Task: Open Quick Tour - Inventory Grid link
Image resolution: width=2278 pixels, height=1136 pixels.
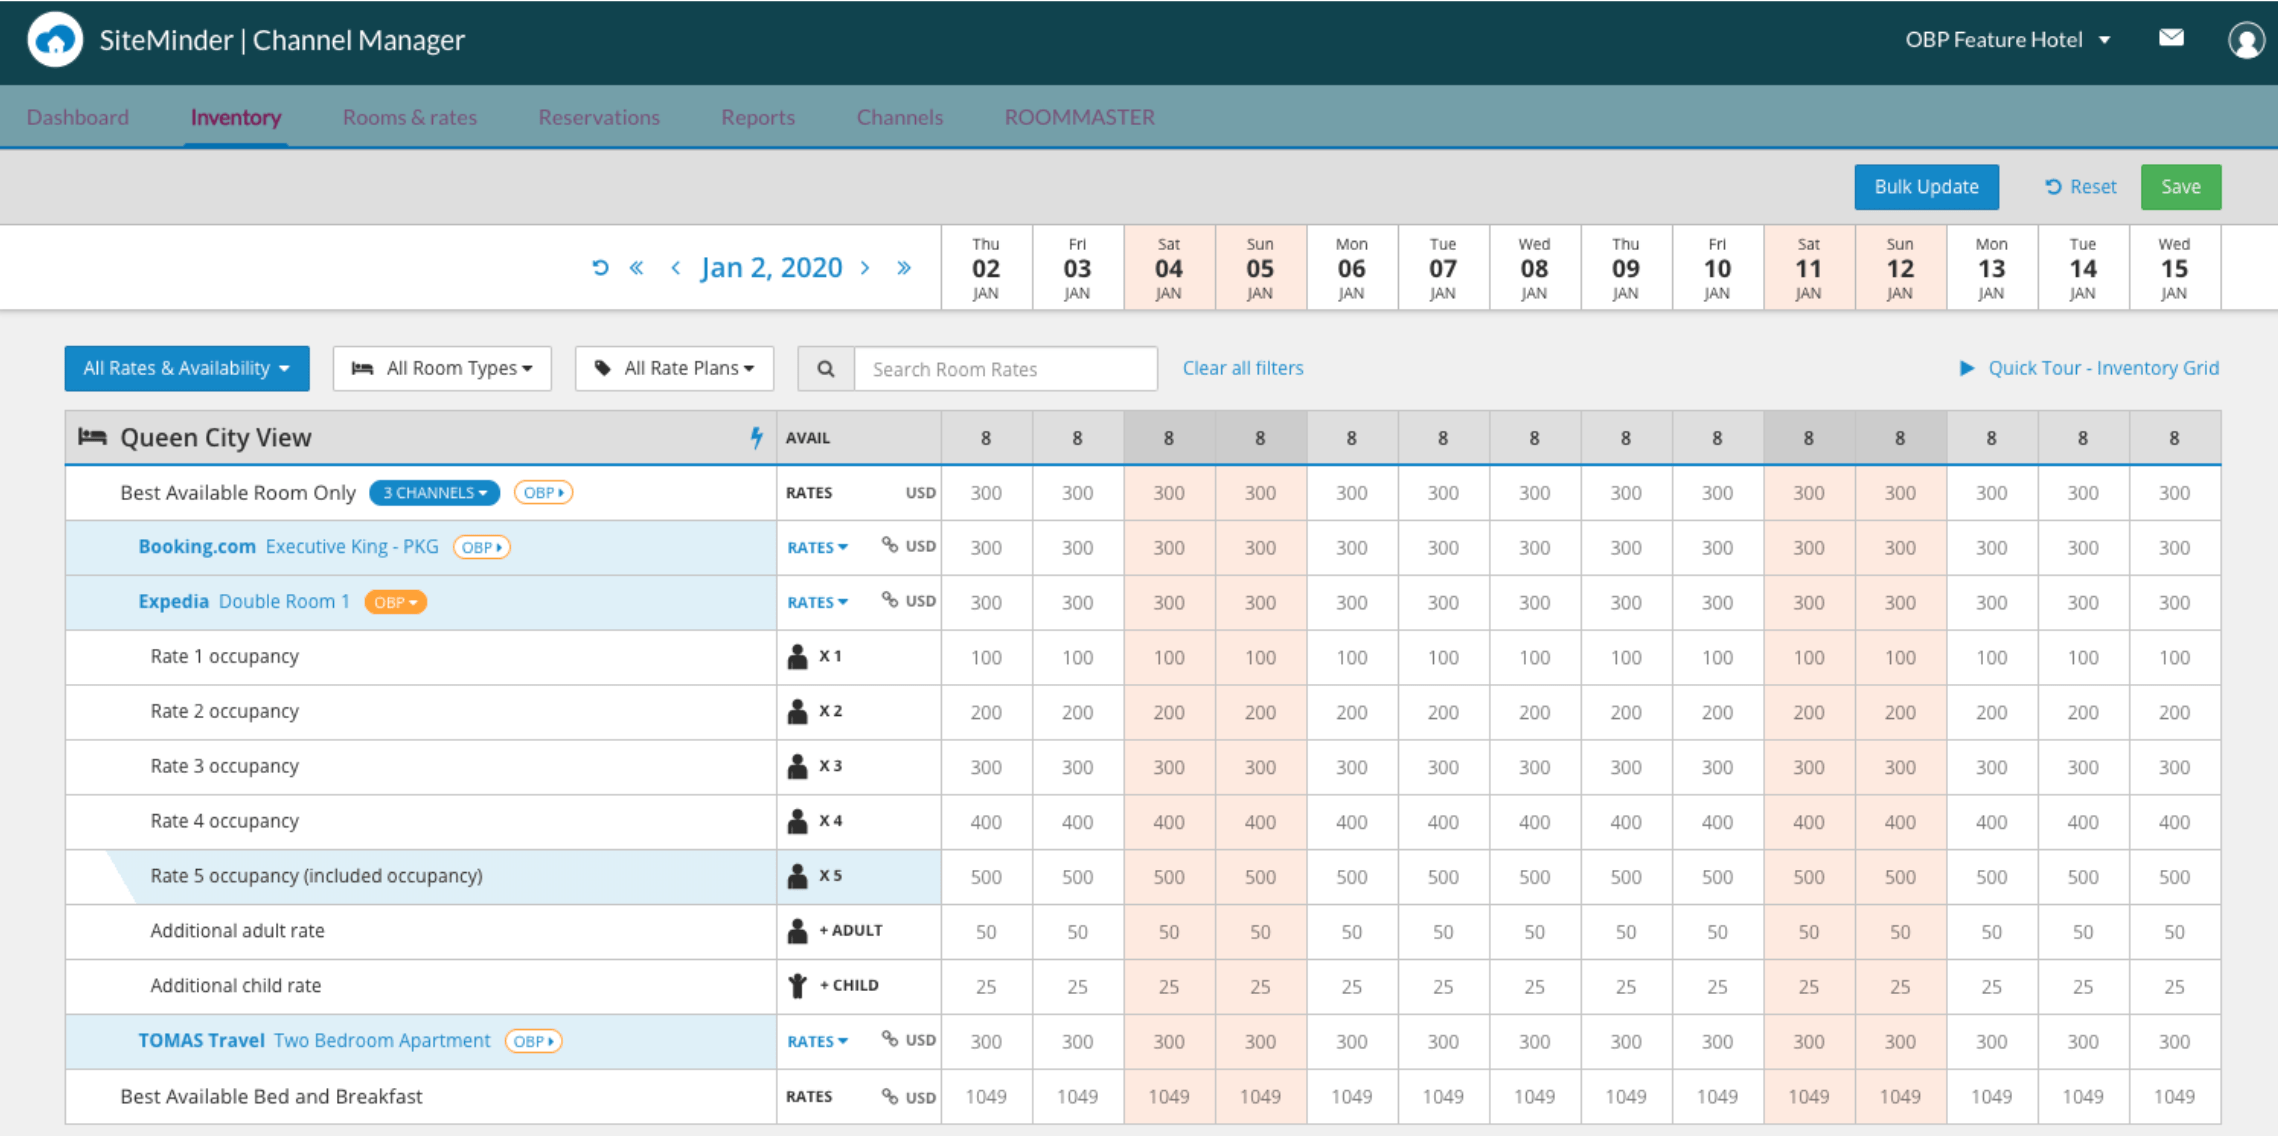Action: point(2104,368)
